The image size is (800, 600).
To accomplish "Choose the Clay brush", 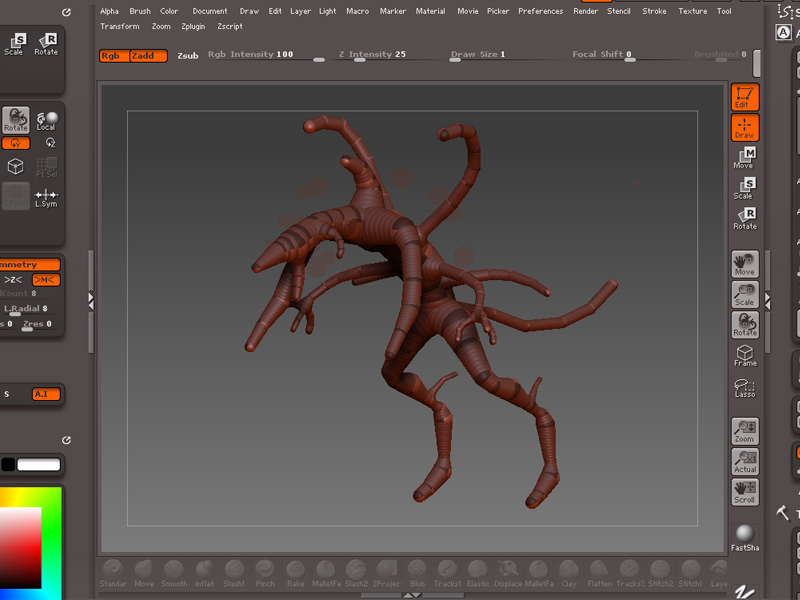I will point(569,573).
